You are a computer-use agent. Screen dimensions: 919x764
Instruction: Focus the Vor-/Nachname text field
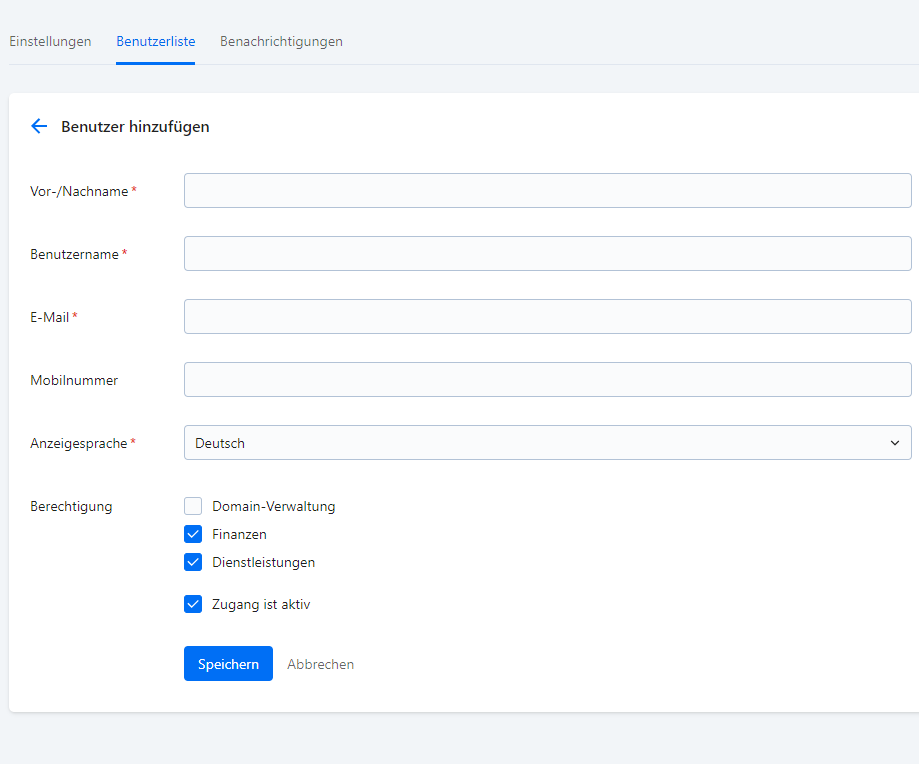[x=547, y=191]
